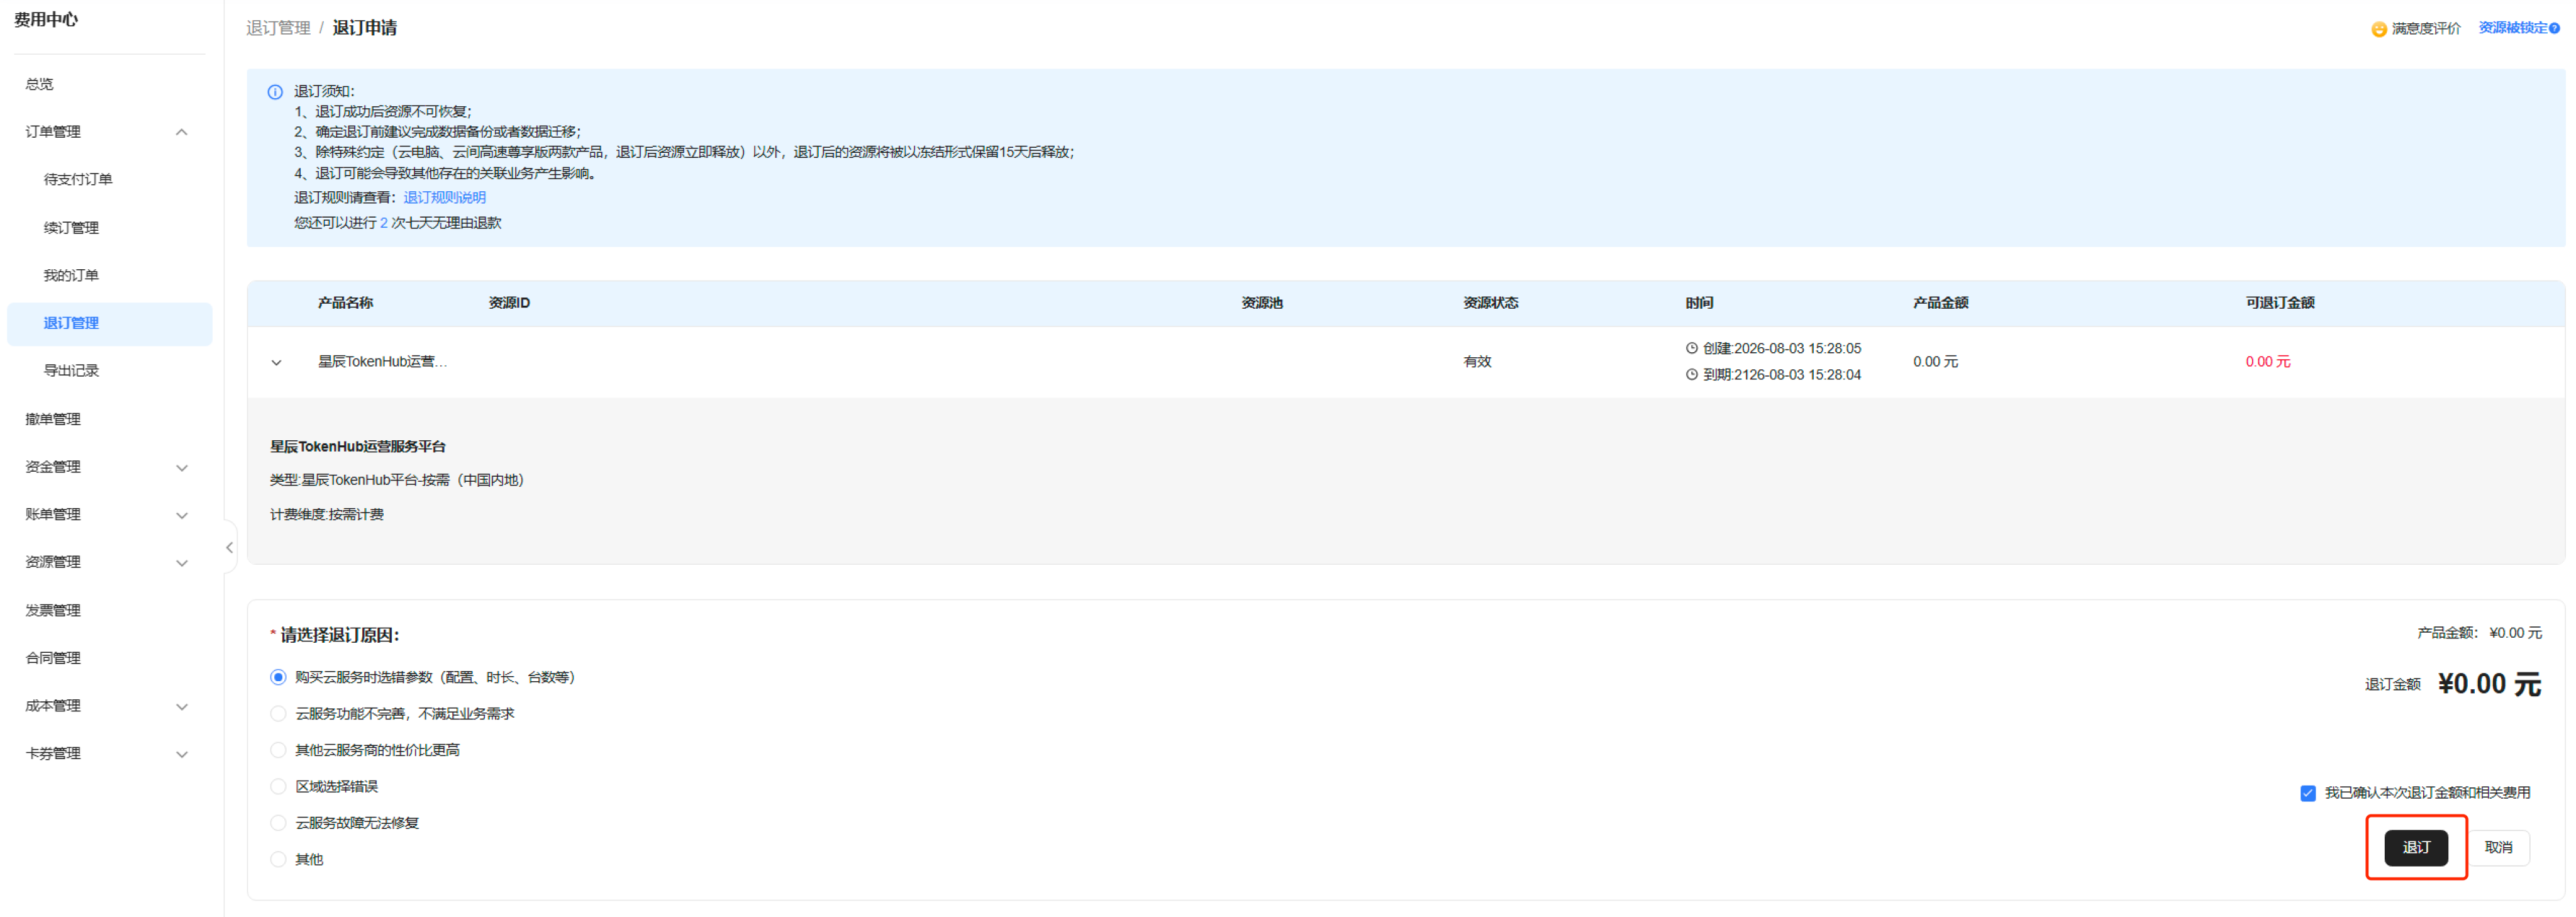Click the 可退订金额 column header

tap(2279, 302)
